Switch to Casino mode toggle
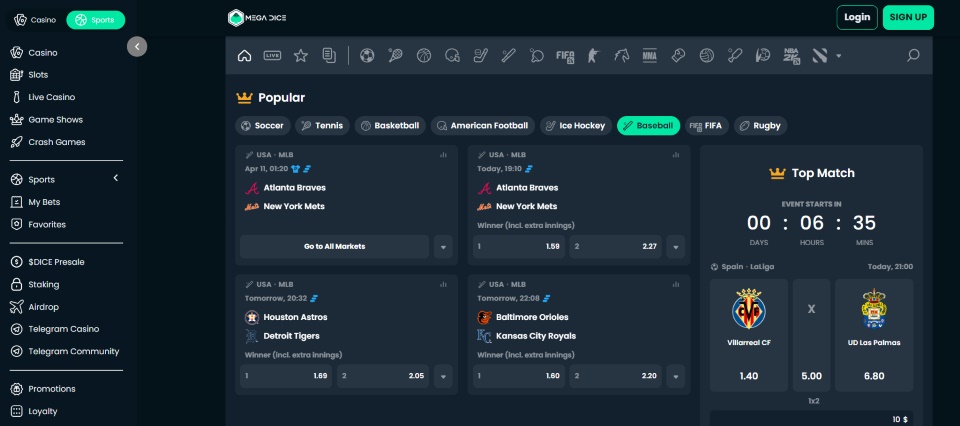Image resolution: width=960 pixels, height=426 pixels. tap(35, 20)
